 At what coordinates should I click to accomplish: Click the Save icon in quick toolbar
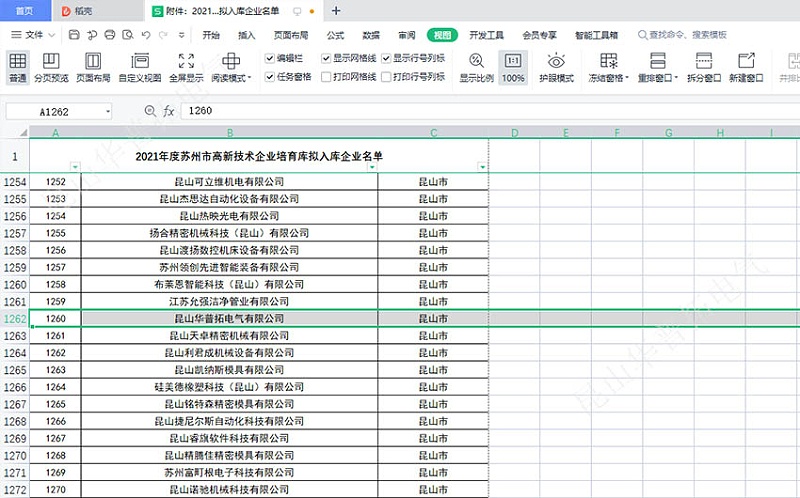point(74,35)
